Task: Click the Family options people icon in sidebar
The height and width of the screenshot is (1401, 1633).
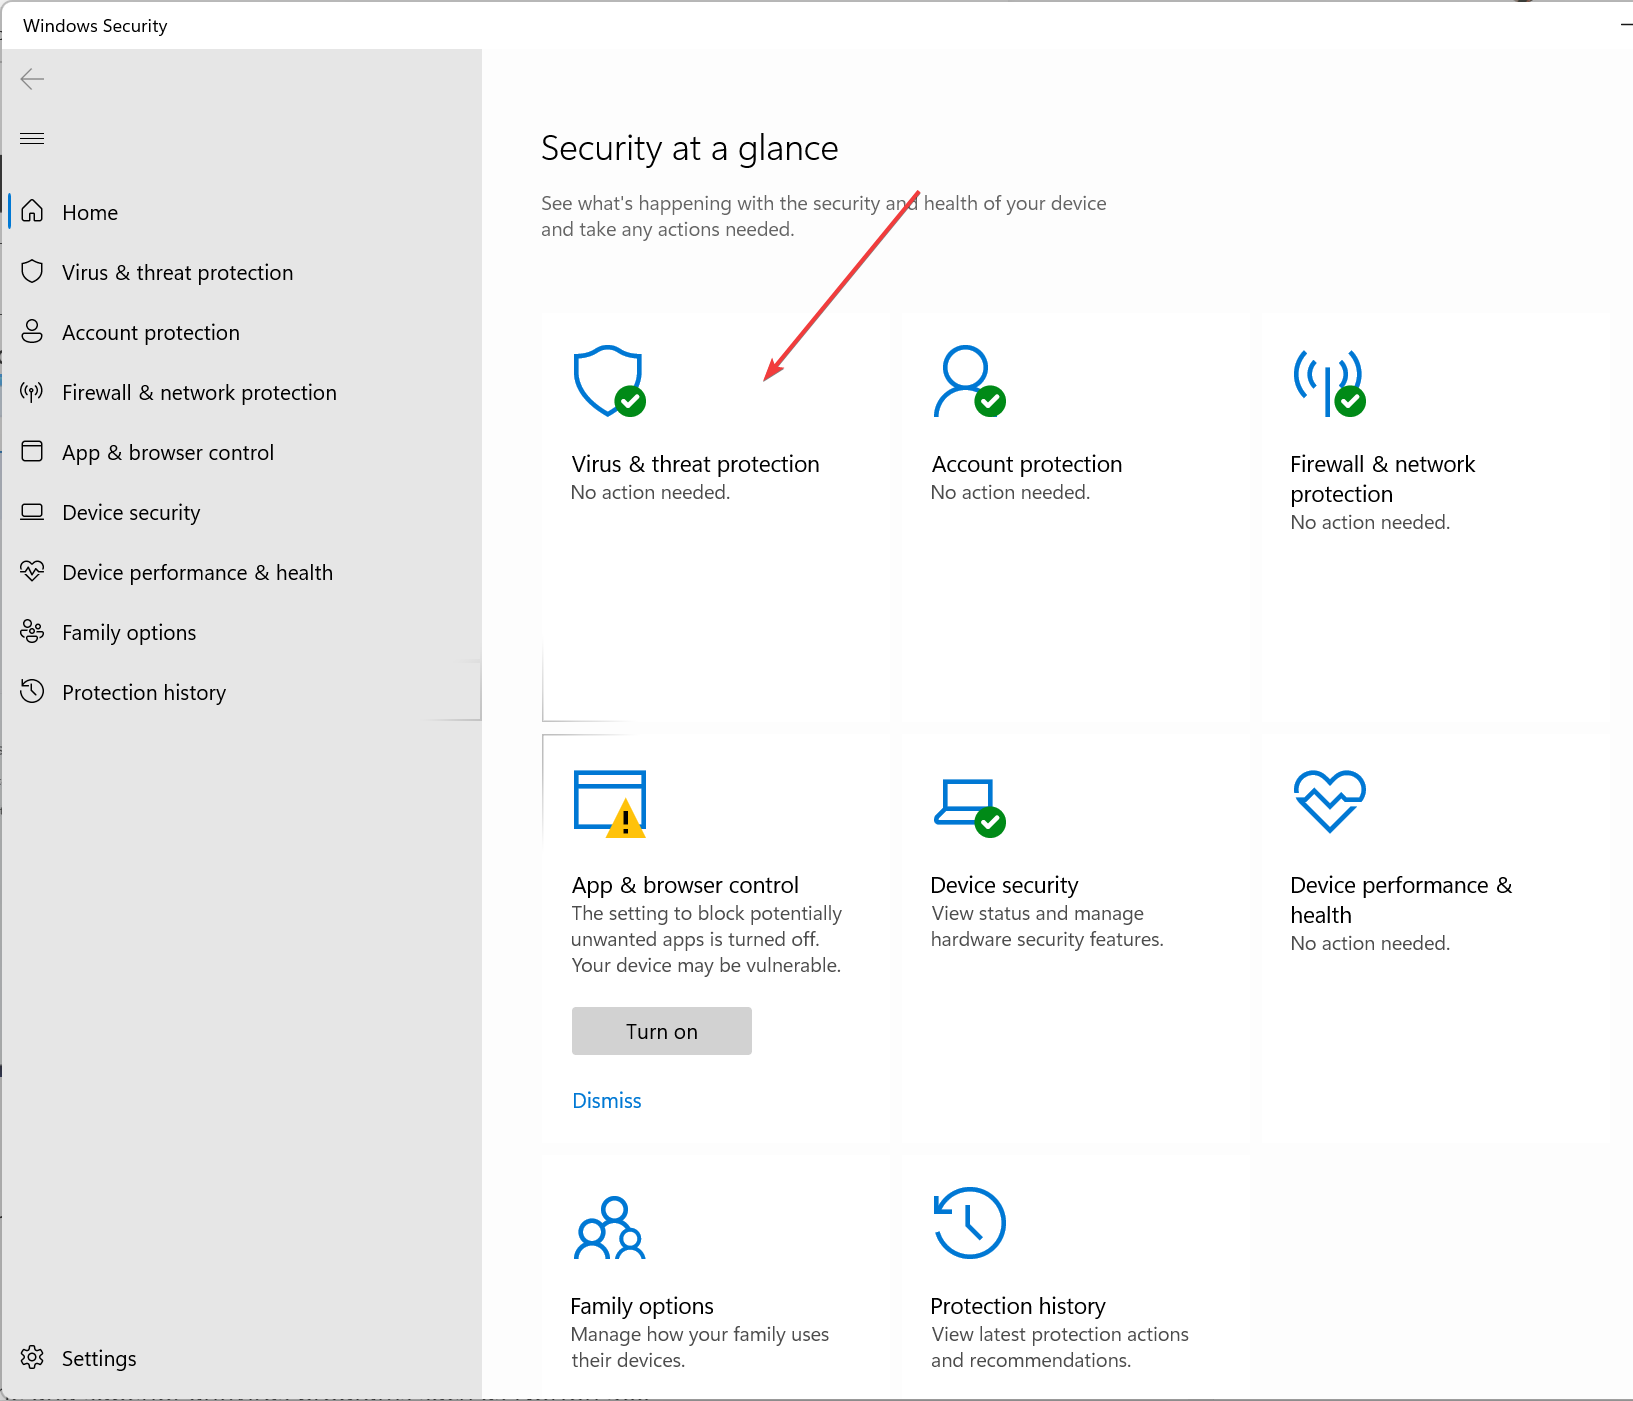Action: (32, 631)
